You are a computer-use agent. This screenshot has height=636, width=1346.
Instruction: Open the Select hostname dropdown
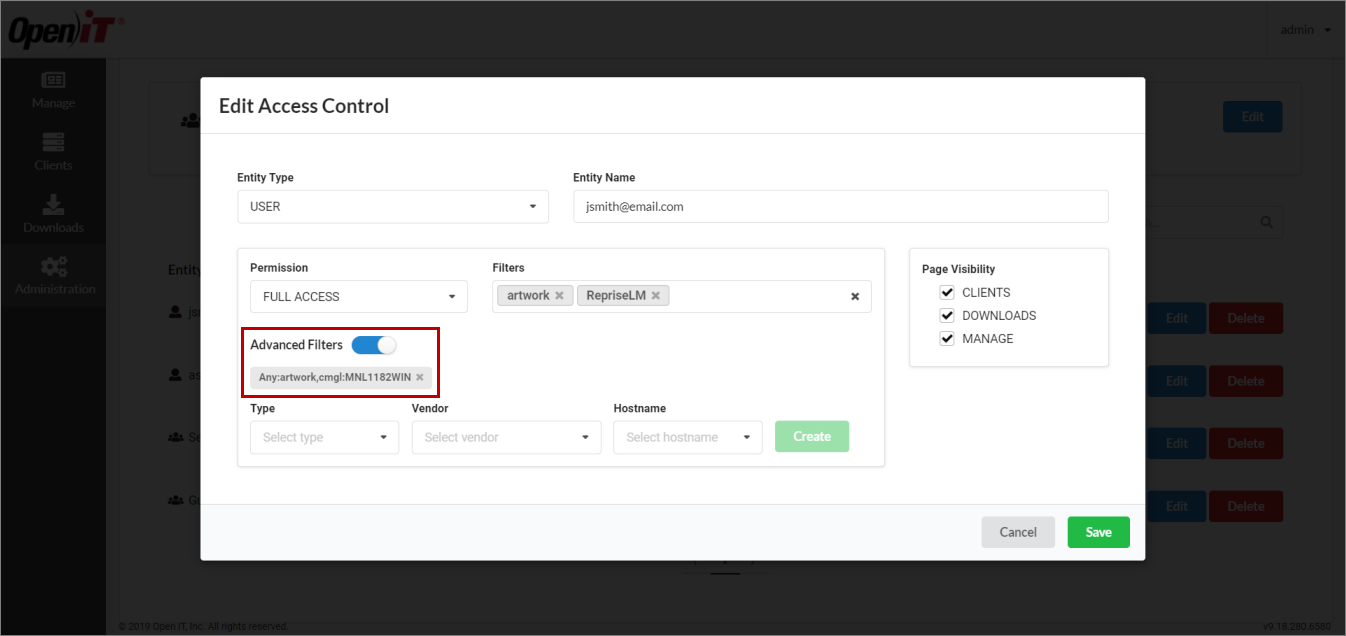coord(688,437)
